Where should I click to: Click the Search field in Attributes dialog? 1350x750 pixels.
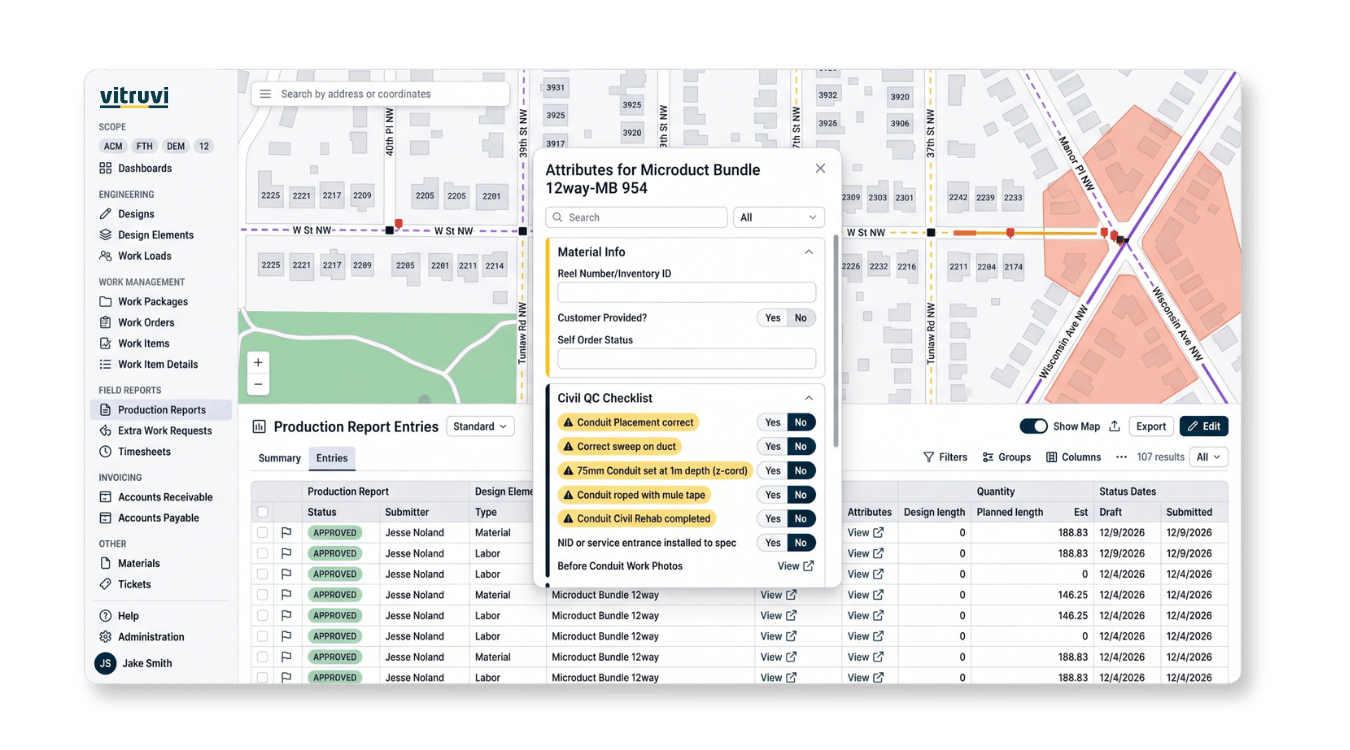[x=637, y=217]
